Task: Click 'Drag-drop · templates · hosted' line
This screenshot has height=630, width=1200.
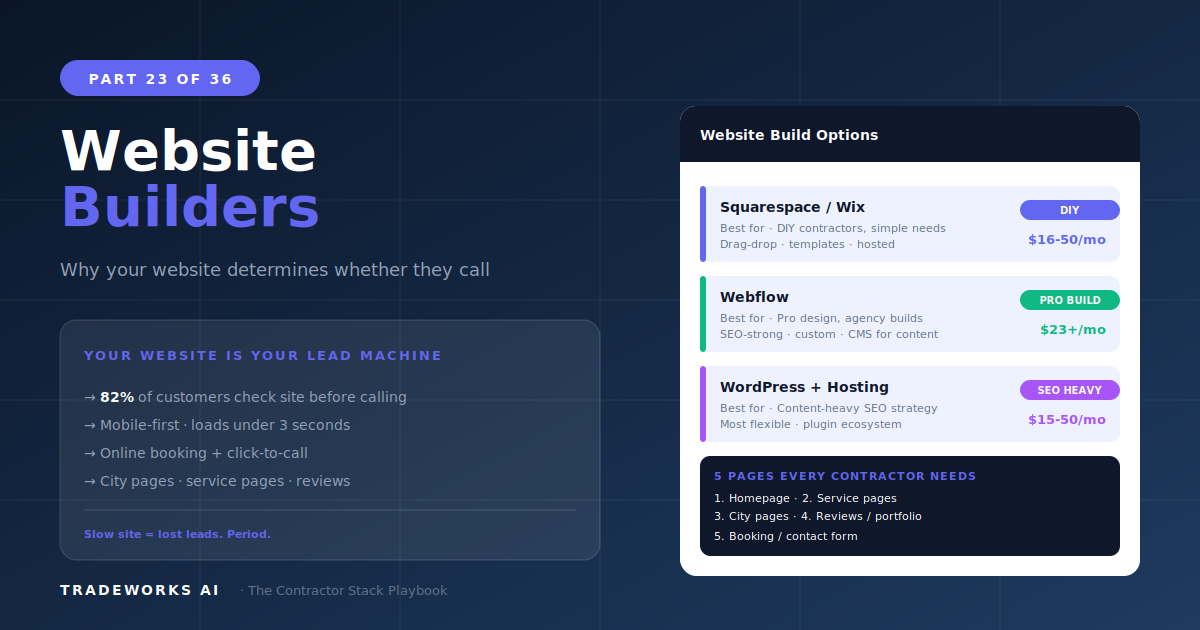Action: [x=807, y=244]
